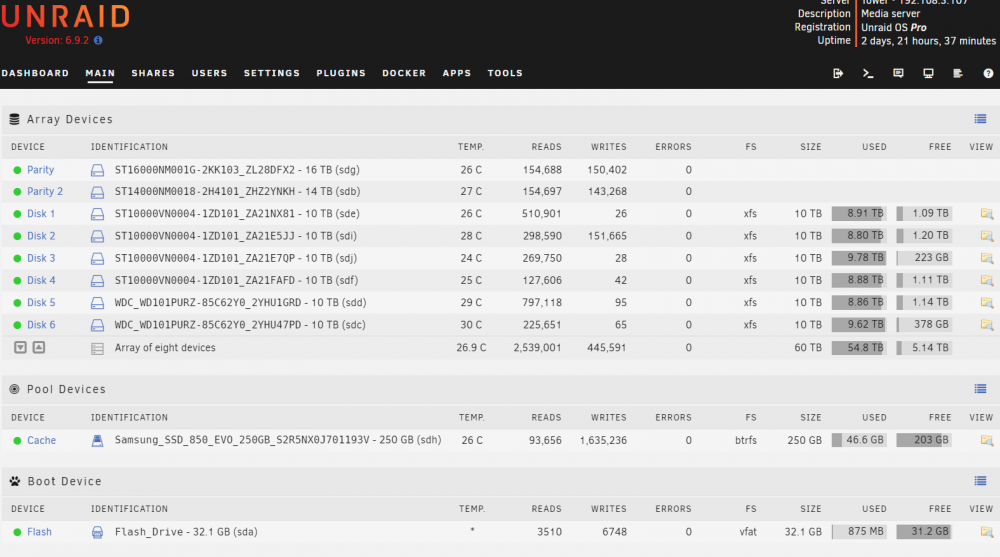Viewport: 1000px width, 557px height.
Task: Browse Cache using its view folder icon
Action: click(x=987, y=440)
